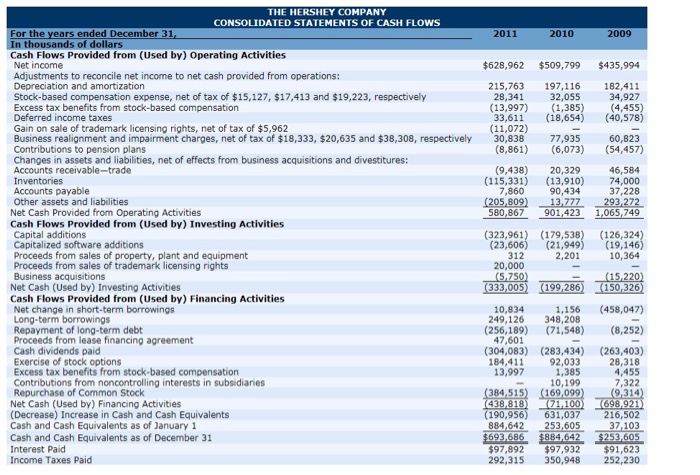Click the Capitalized software additions label

point(79,245)
